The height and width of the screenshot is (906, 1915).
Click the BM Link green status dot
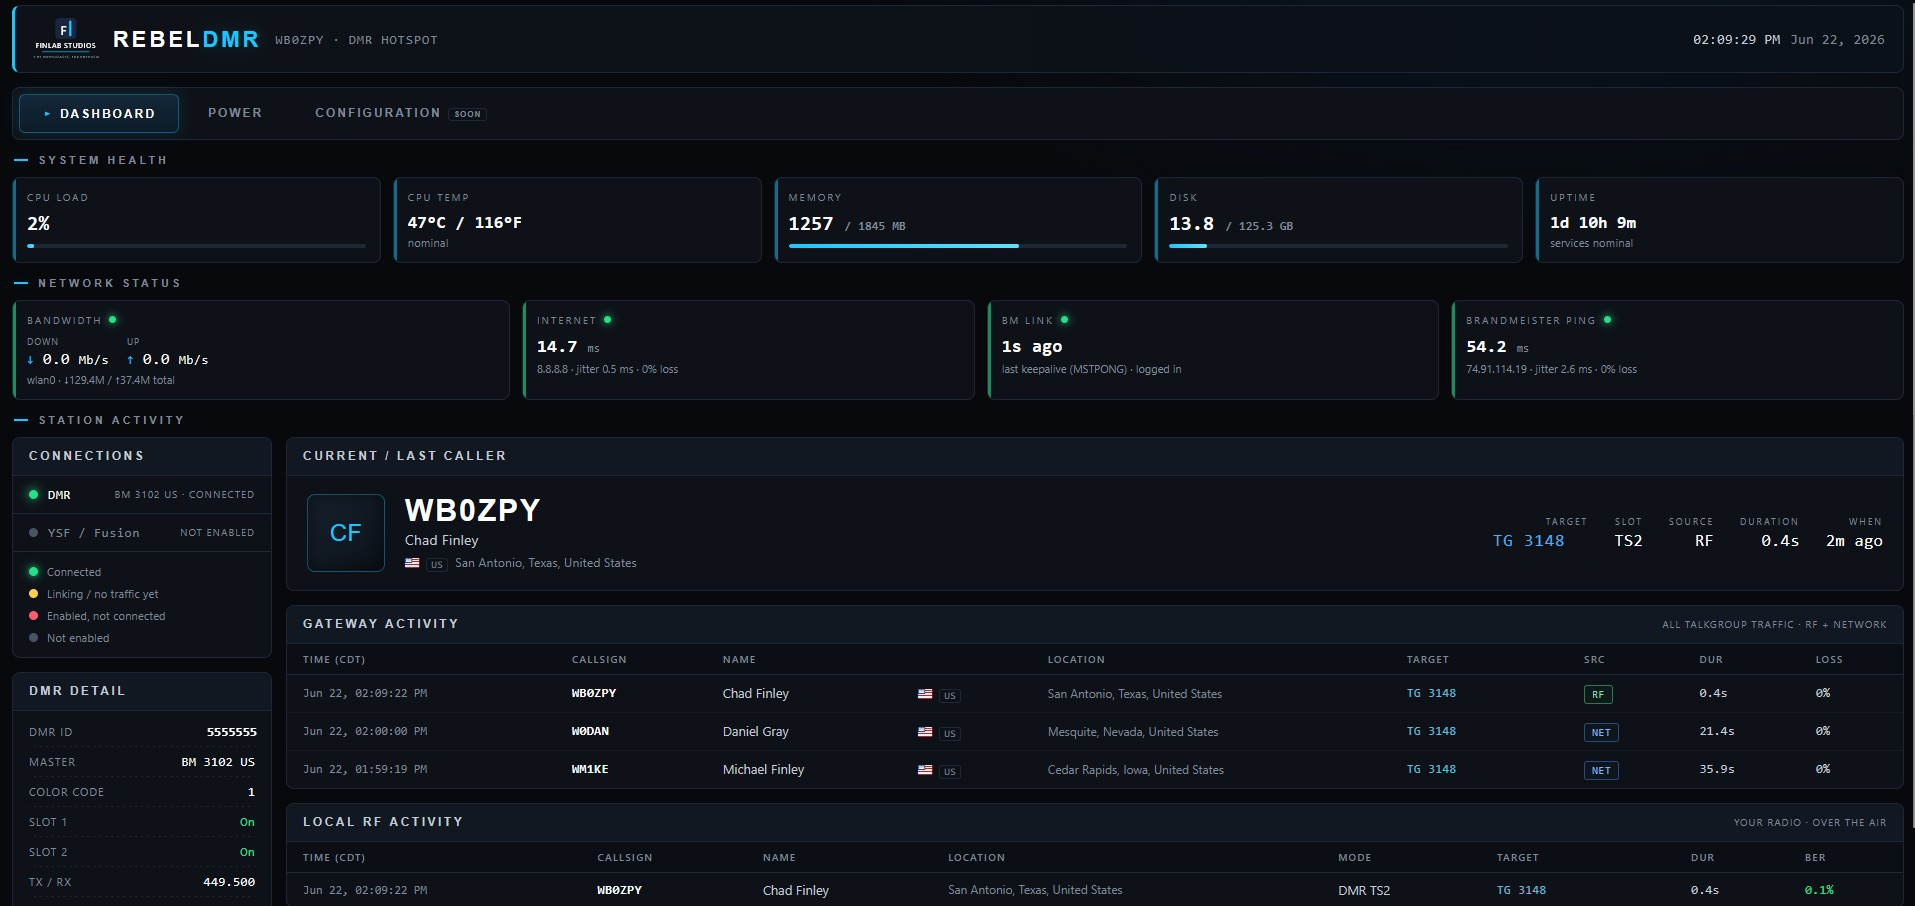click(x=1064, y=320)
